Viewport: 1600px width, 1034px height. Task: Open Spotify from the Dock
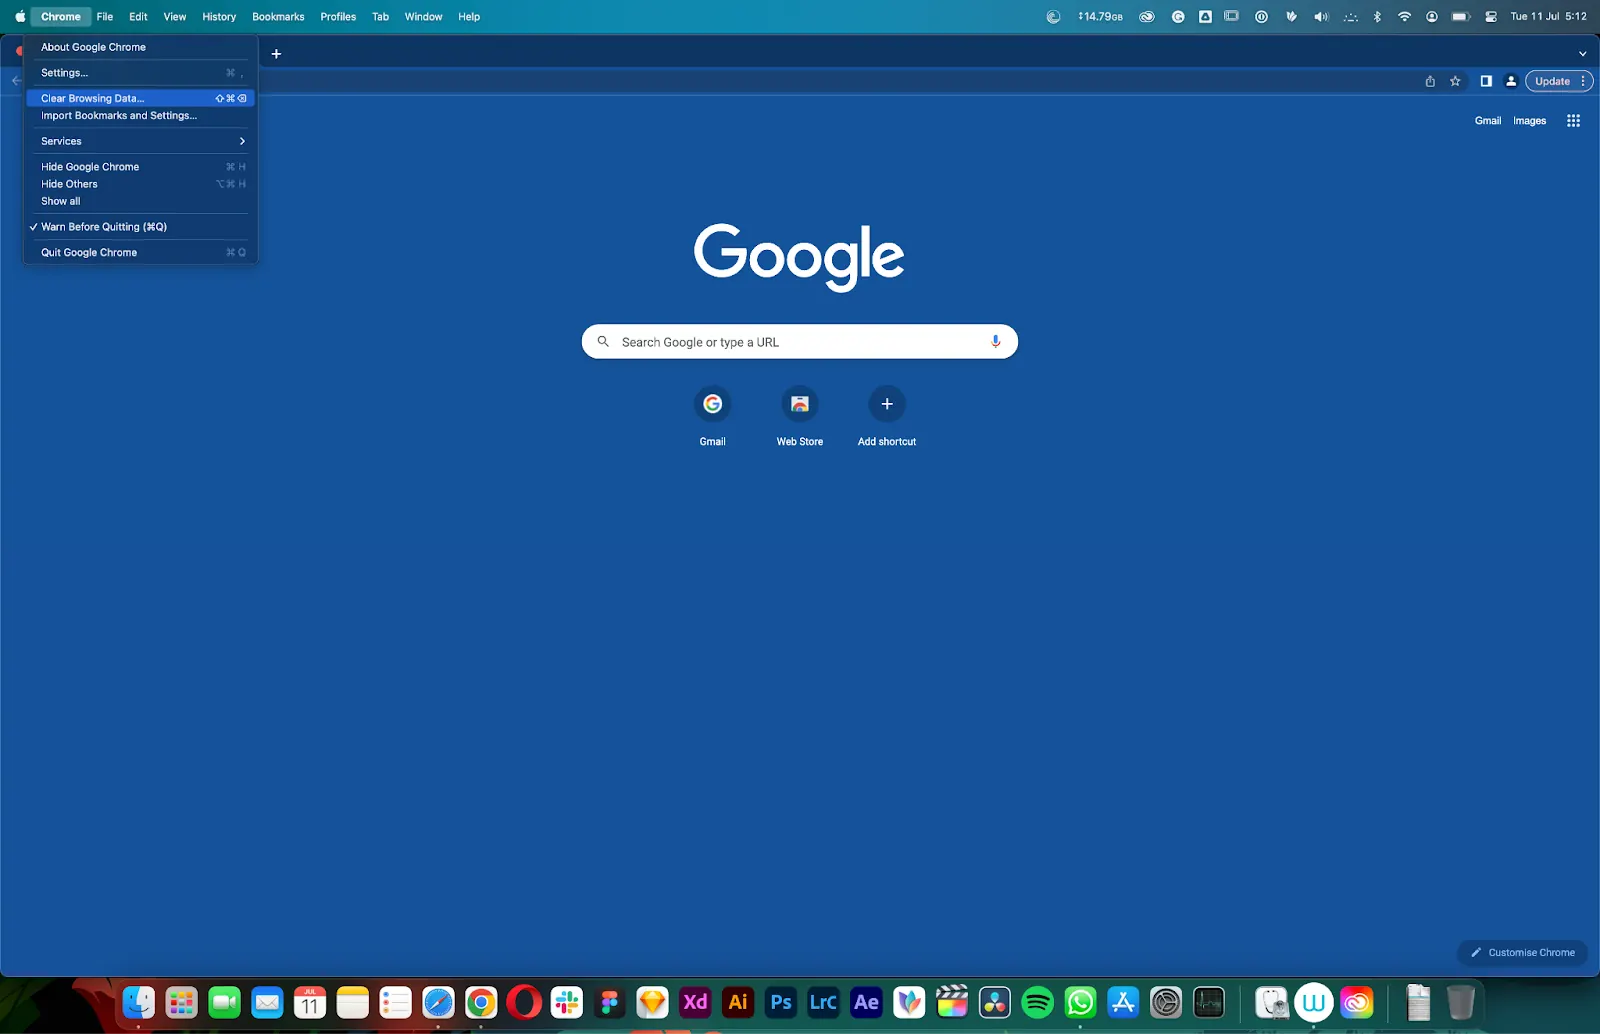point(1038,1002)
